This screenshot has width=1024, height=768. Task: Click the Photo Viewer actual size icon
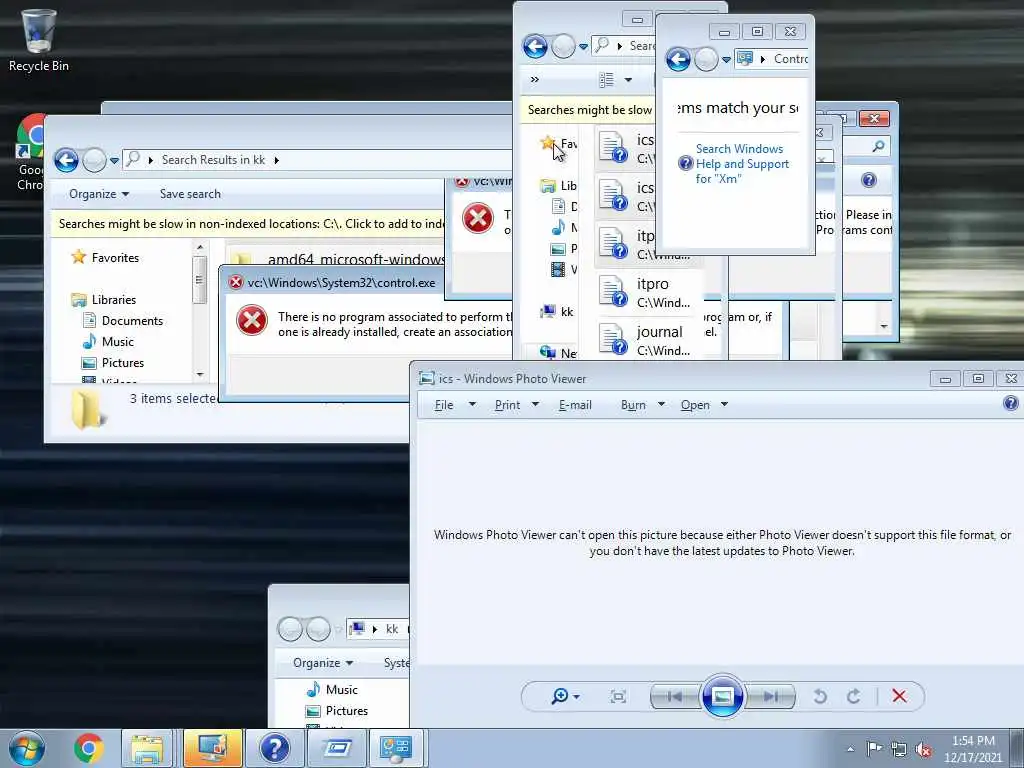(x=618, y=697)
